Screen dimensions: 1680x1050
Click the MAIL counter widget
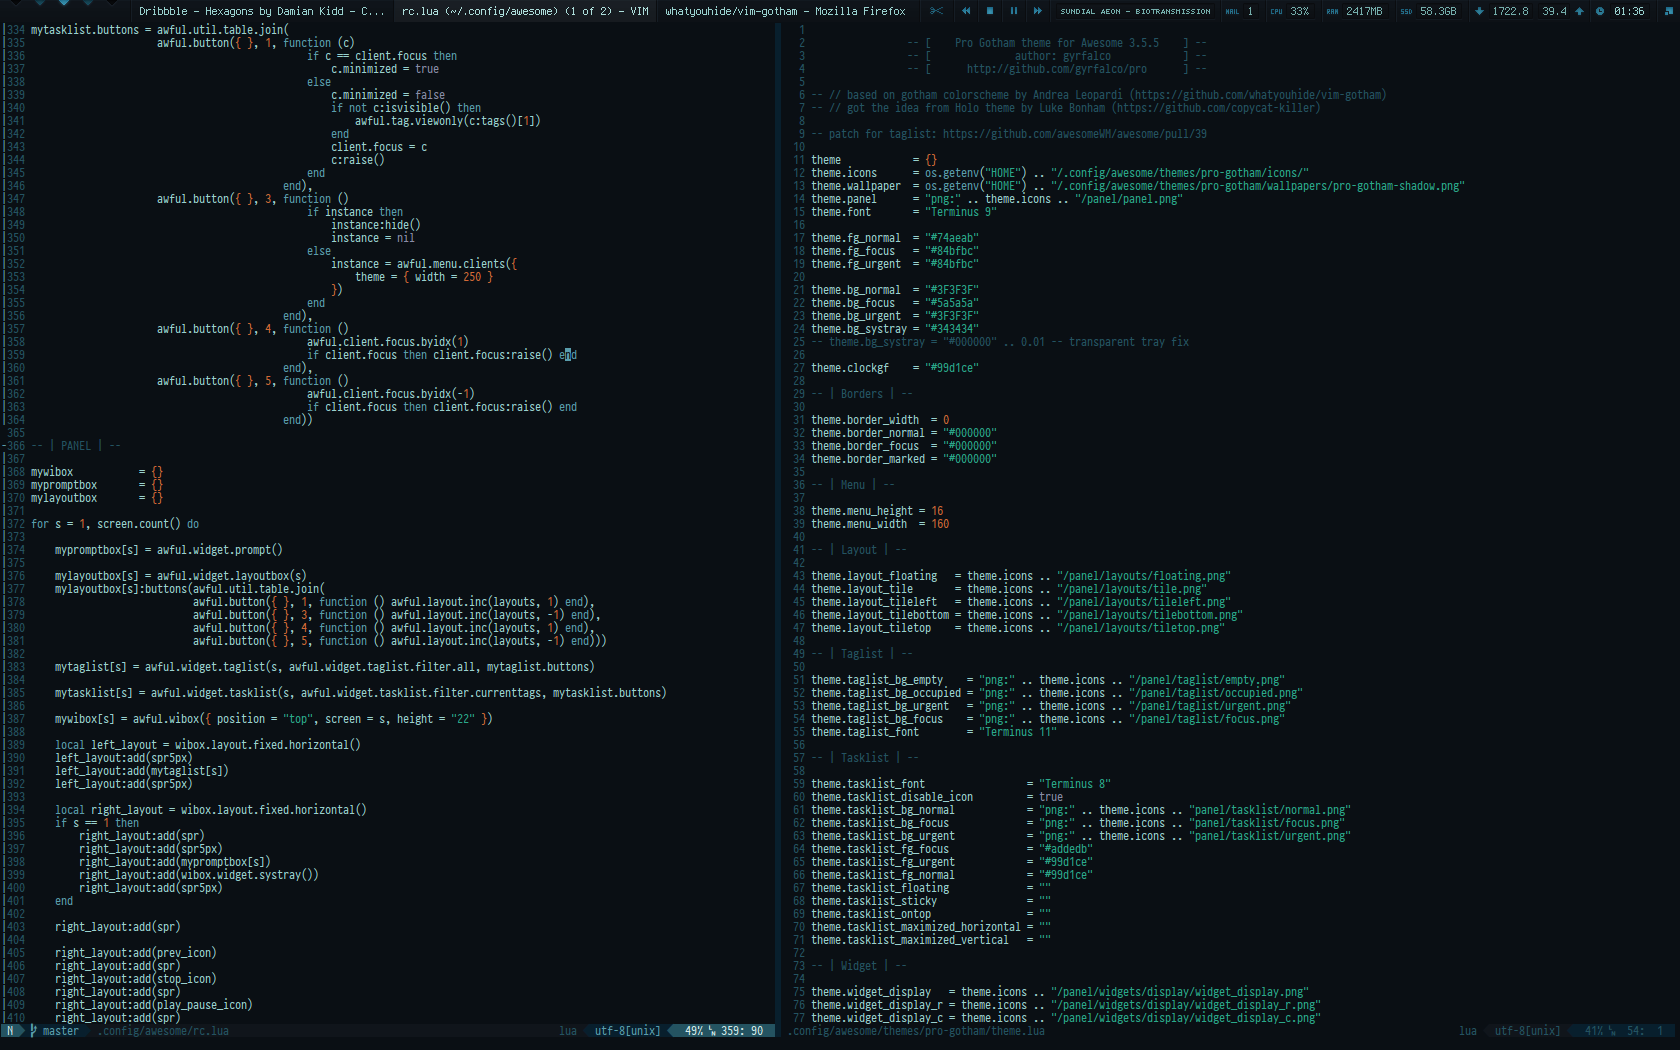click(1239, 11)
